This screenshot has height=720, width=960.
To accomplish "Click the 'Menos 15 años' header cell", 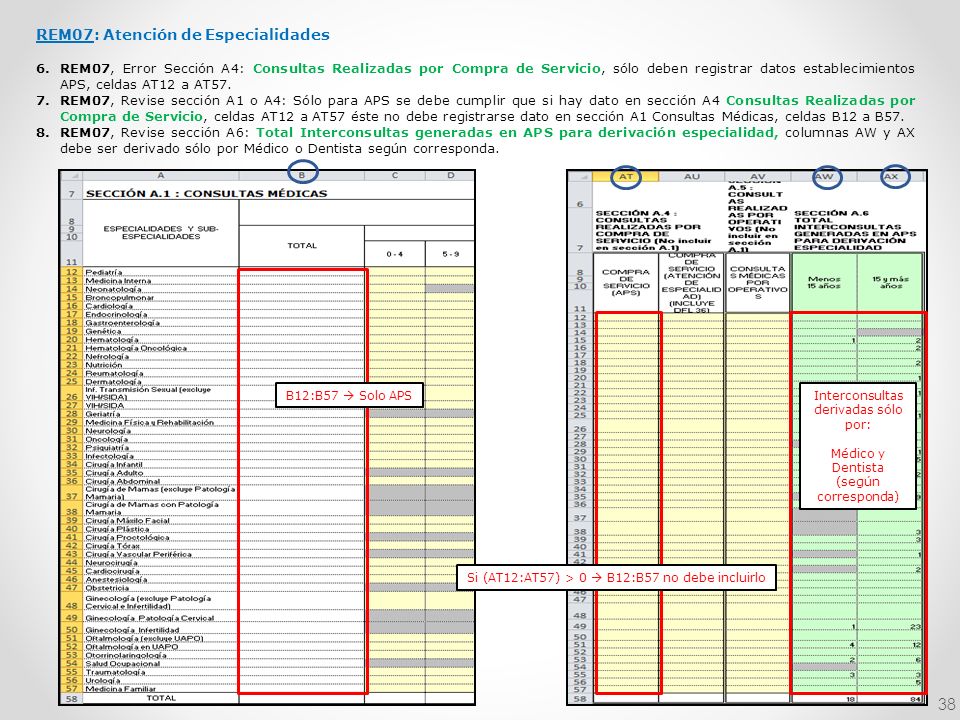I will coord(824,282).
